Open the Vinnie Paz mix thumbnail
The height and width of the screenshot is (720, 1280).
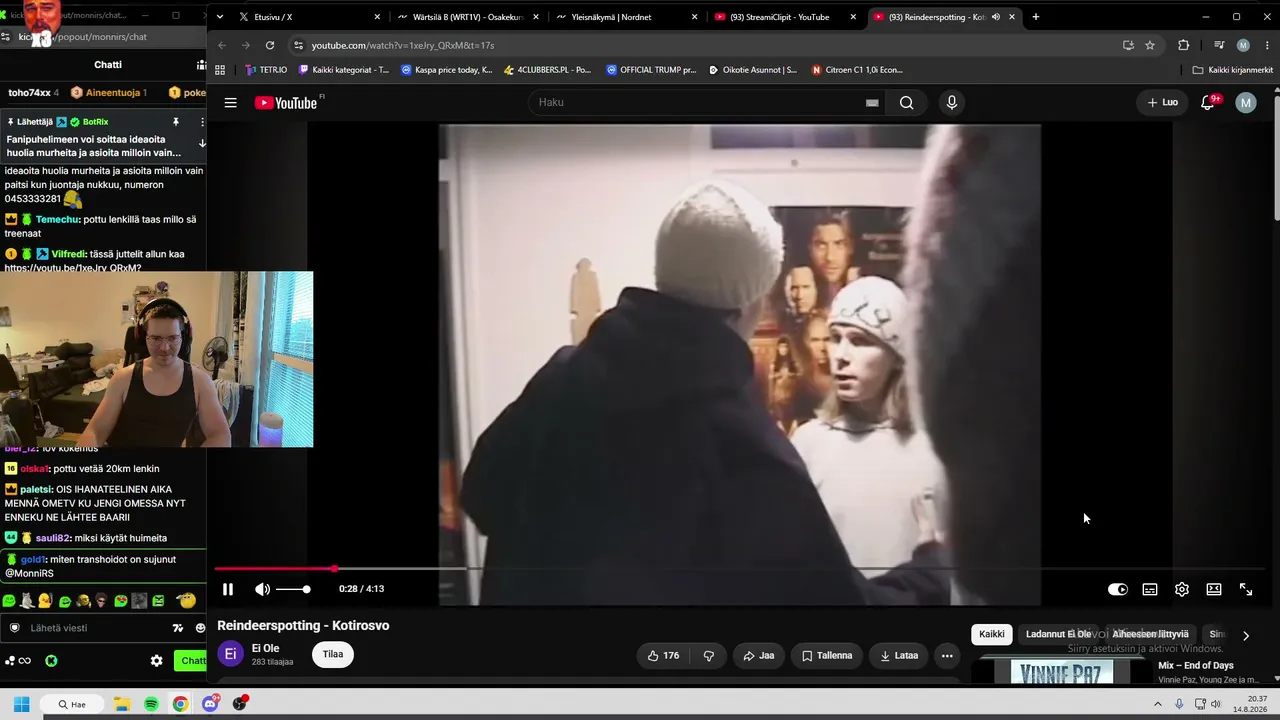1062,671
